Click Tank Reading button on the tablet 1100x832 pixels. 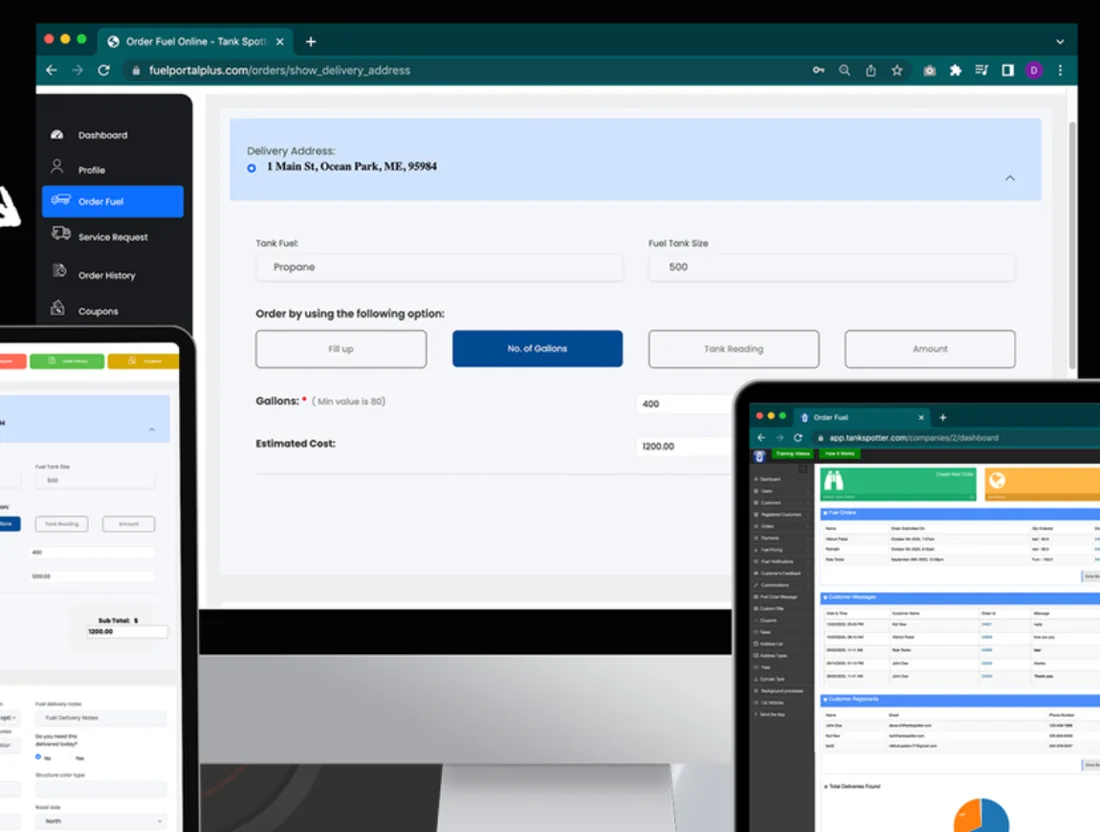[62, 524]
